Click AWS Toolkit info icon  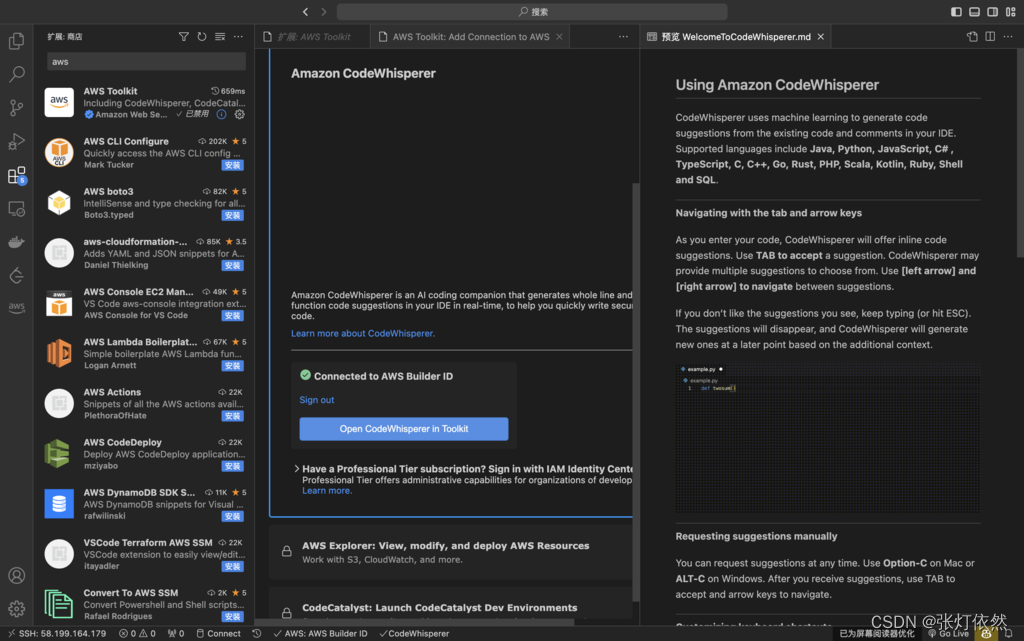[221, 114]
